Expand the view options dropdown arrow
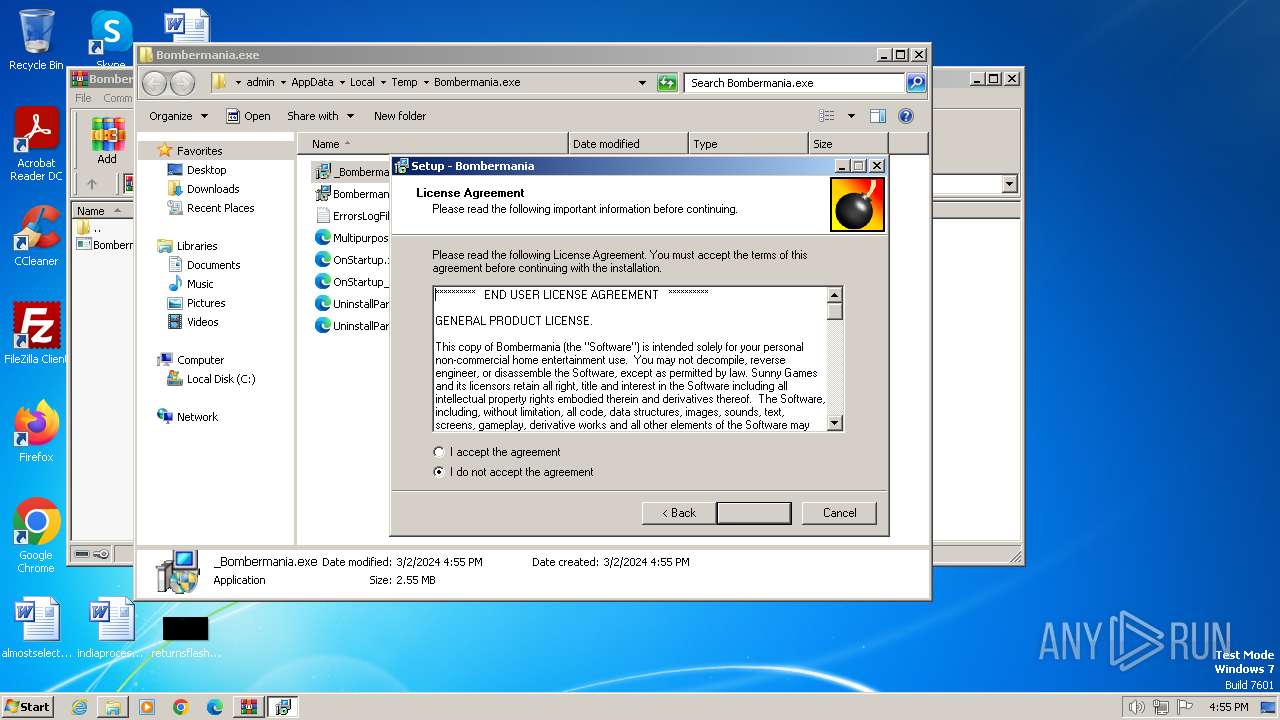 click(851, 116)
